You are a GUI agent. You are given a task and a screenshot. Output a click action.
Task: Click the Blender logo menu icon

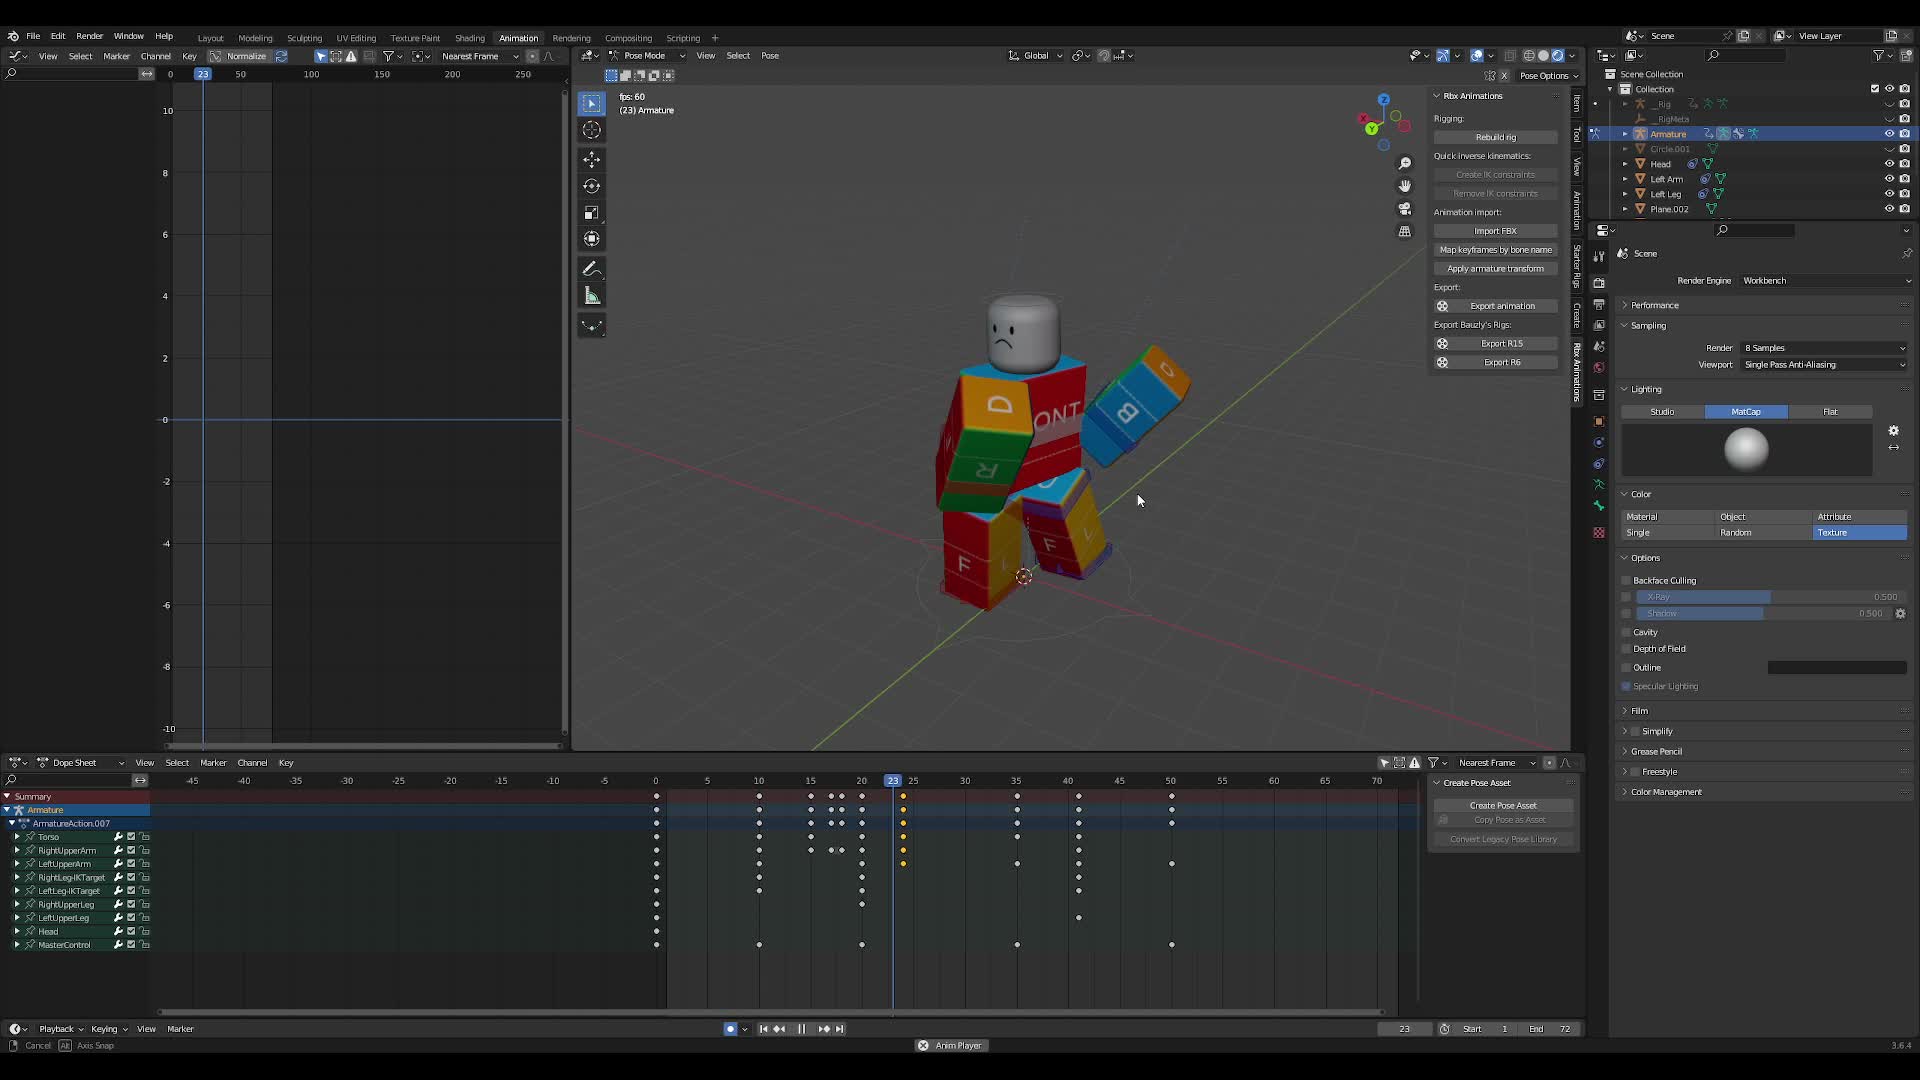pos(13,36)
